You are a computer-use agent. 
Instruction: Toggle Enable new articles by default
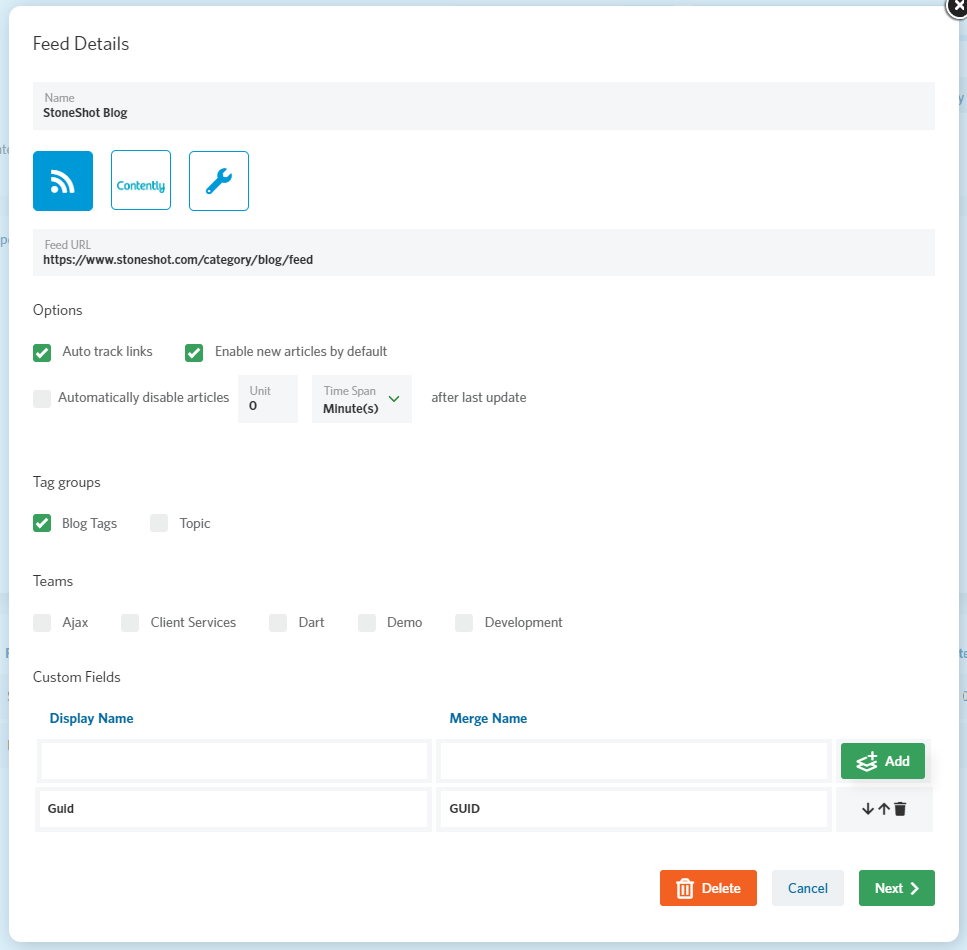pos(194,353)
